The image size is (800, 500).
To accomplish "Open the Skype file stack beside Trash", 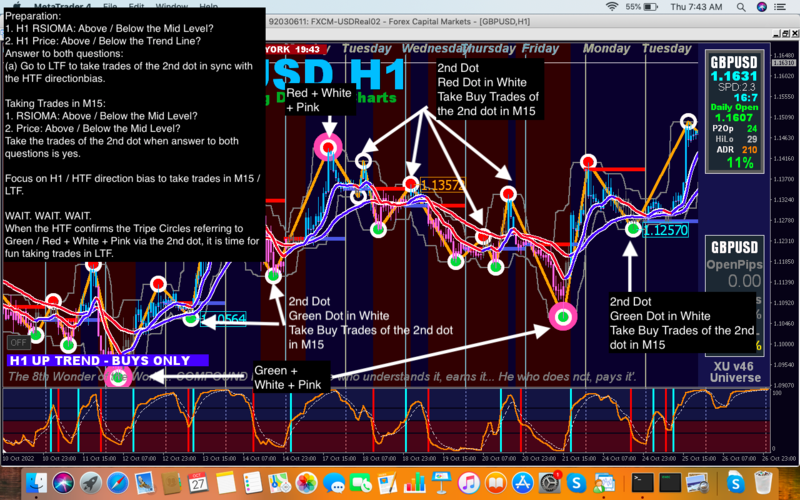I will click(x=735, y=482).
